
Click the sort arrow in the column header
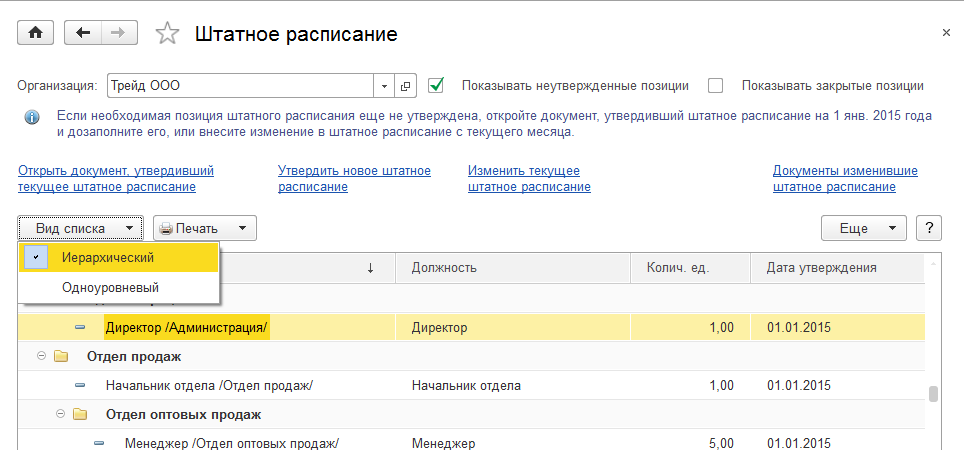[370, 268]
